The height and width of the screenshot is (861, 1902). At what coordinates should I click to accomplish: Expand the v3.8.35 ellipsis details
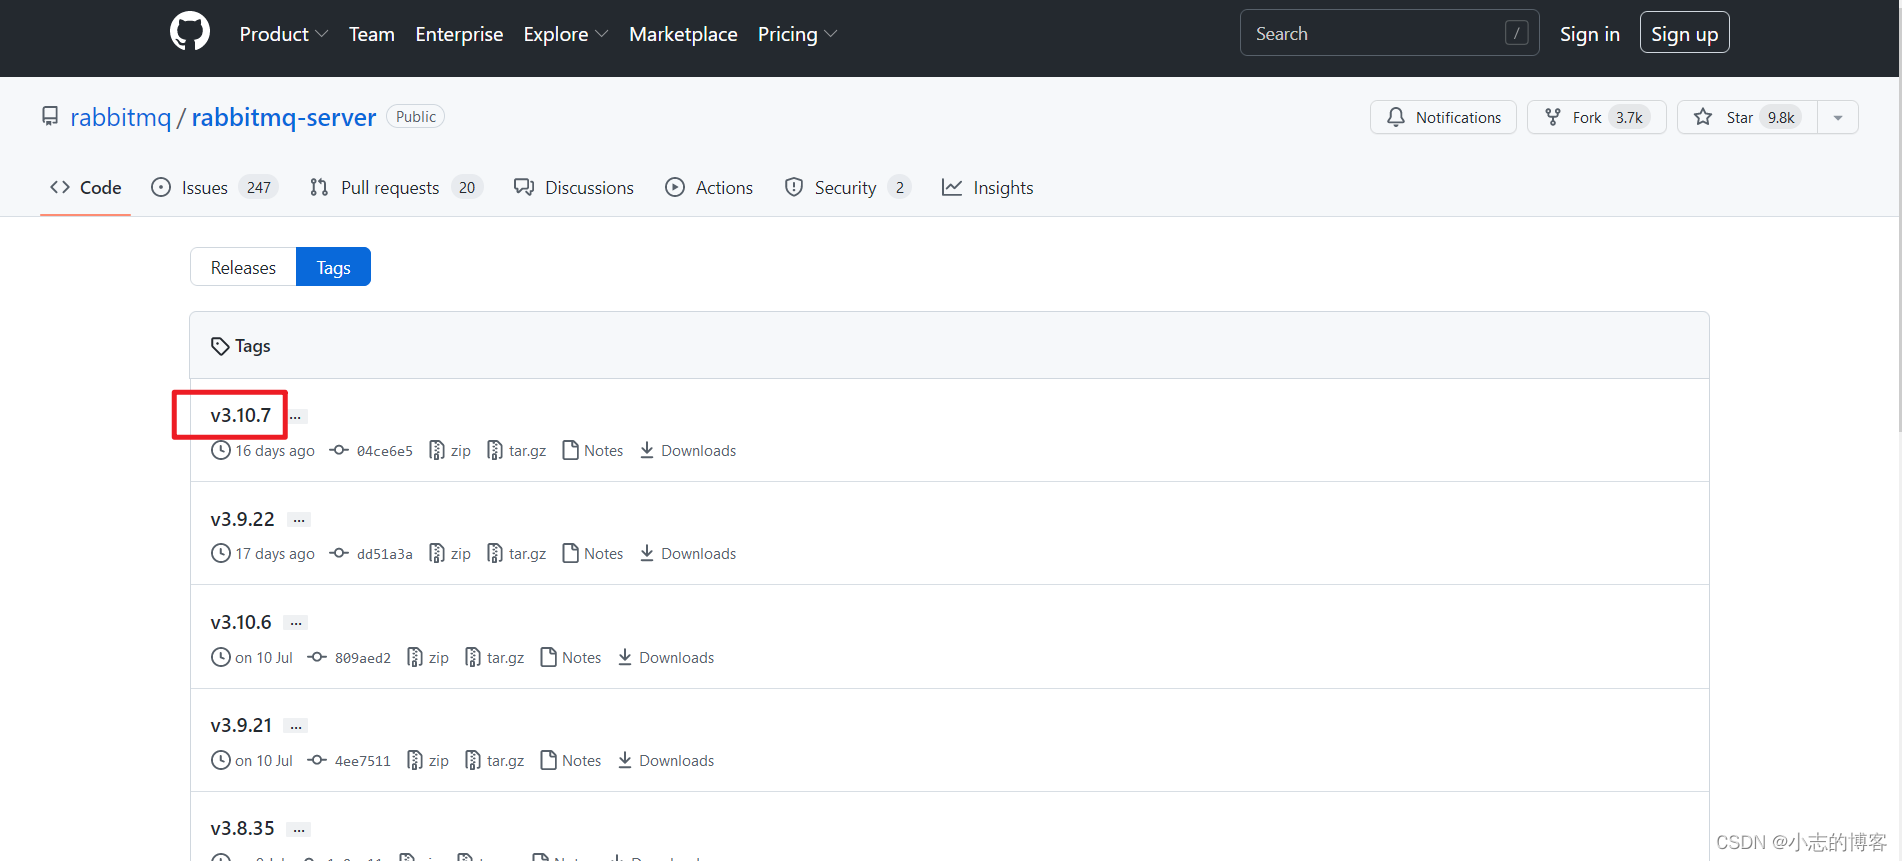[x=299, y=829]
